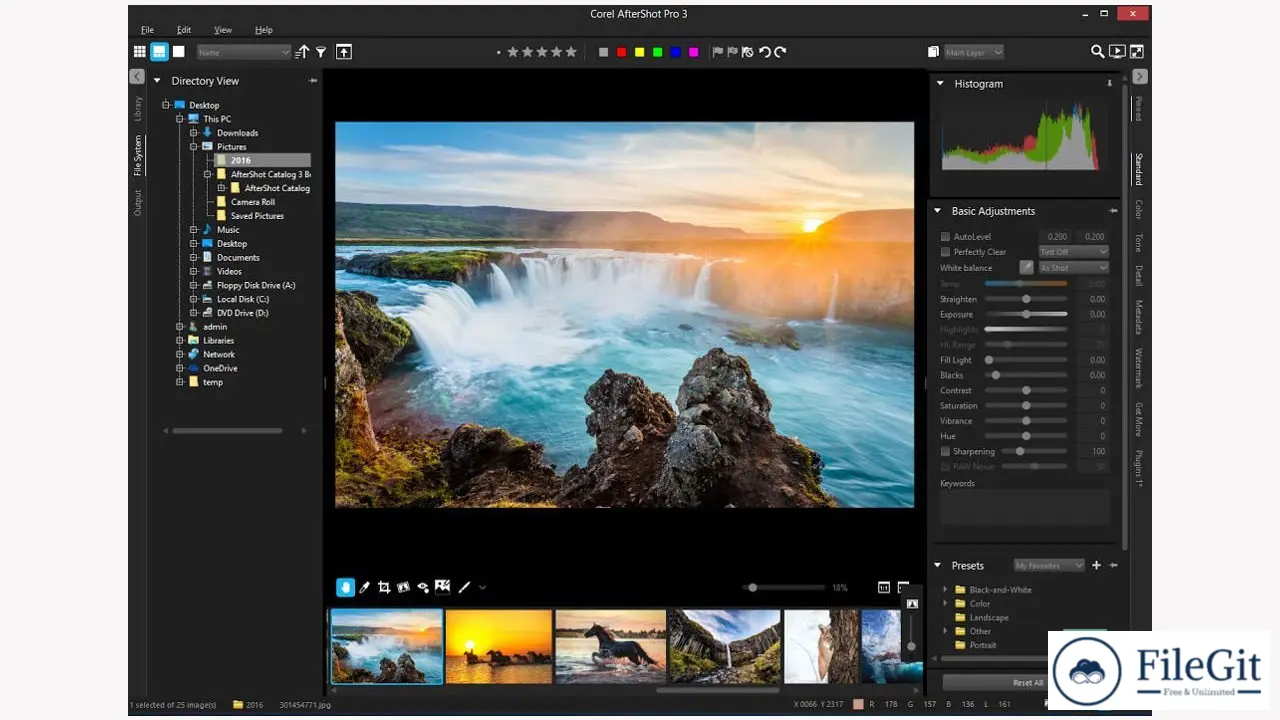Viewport: 1280px width, 720px height.
Task: Set five-star rating on image
Action: pos(571,52)
